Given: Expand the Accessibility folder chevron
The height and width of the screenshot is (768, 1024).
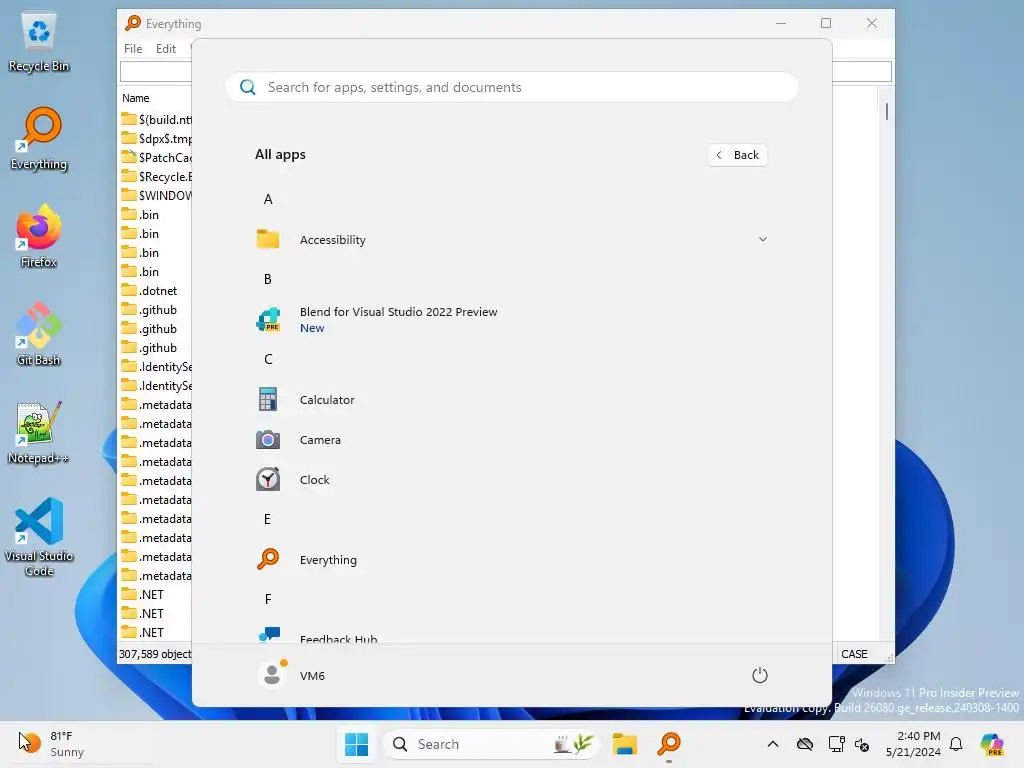Looking at the screenshot, I should click(x=762, y=240).
